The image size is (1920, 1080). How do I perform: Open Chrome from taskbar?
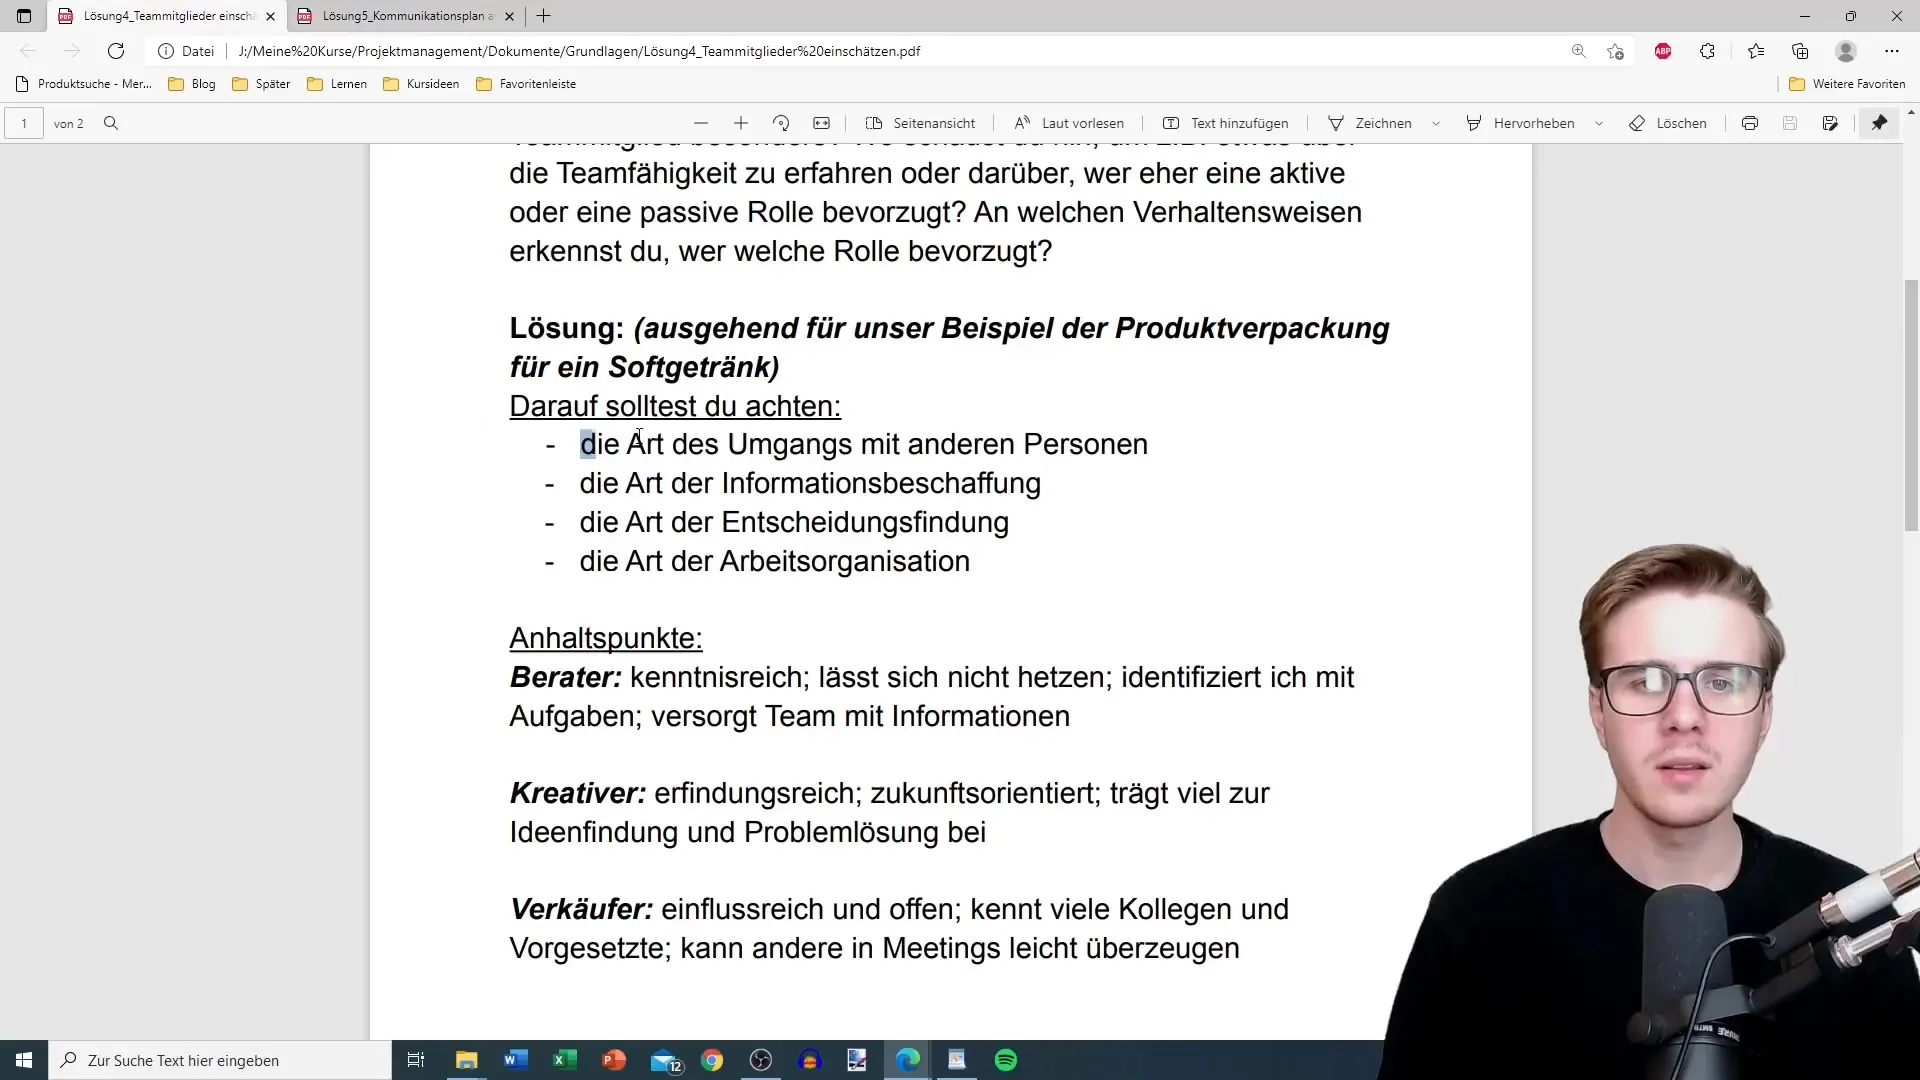712,1060
